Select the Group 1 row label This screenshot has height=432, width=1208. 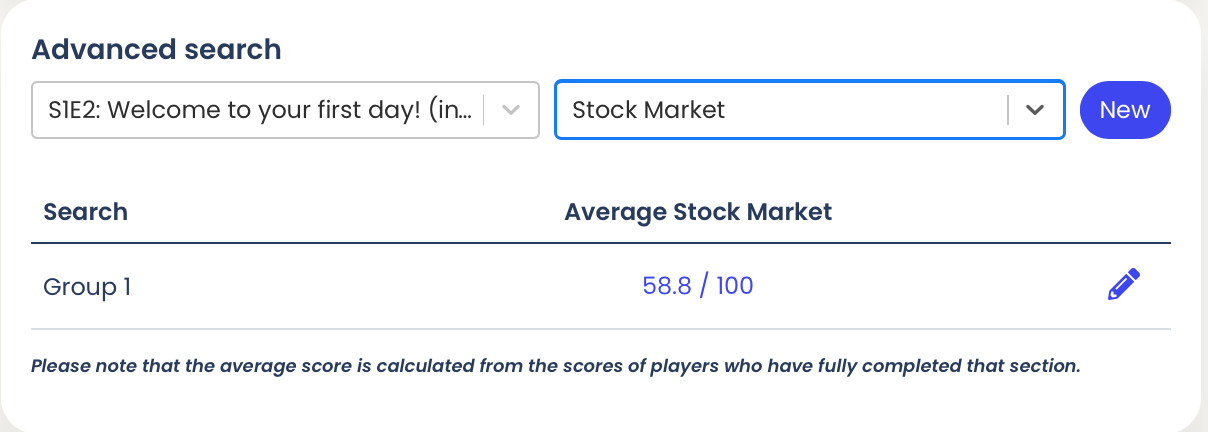pyautogui.click(x=87, y=287)
